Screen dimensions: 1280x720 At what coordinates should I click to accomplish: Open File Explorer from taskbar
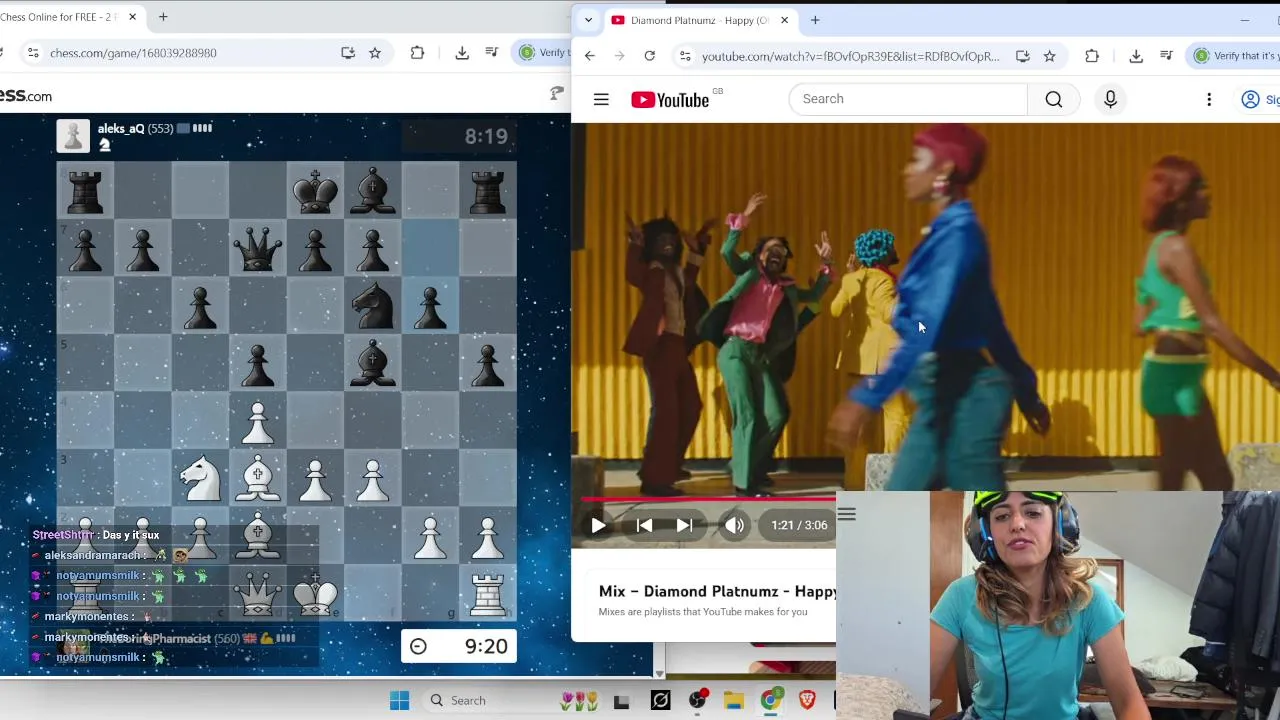point(733,701)
